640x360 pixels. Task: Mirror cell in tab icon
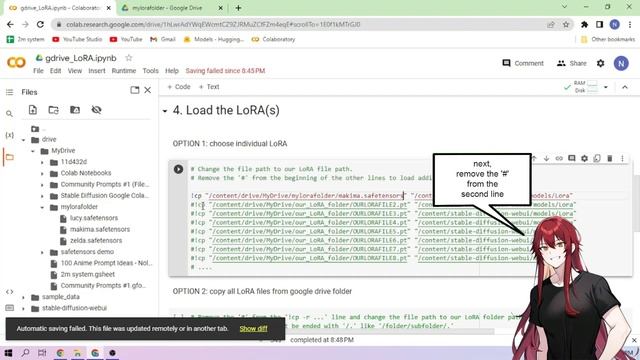pos(597,158)
